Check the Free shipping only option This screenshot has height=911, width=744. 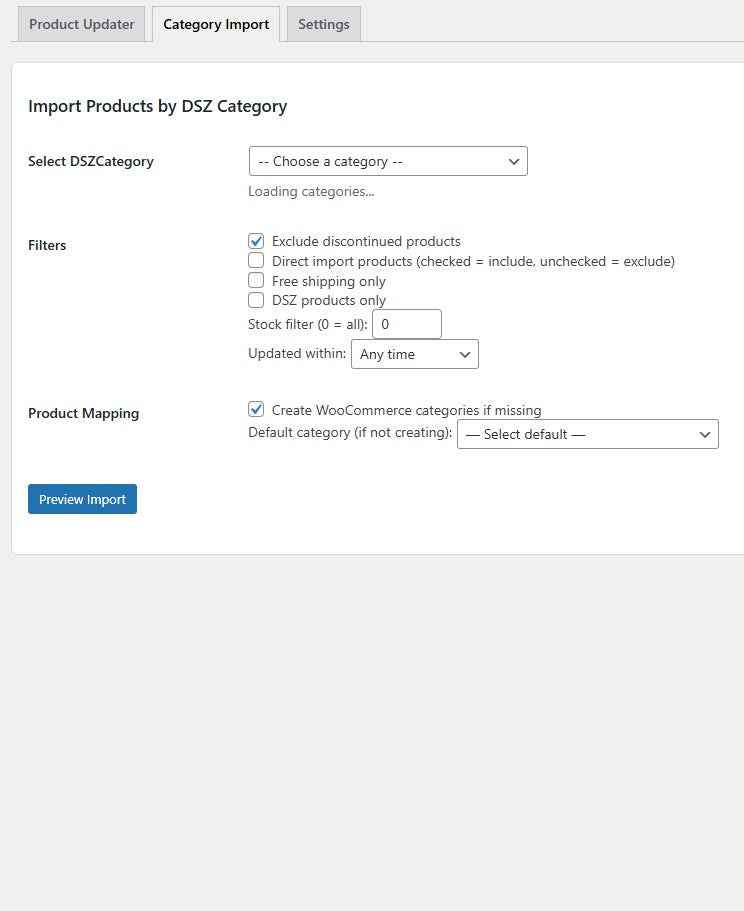[256, 280]
